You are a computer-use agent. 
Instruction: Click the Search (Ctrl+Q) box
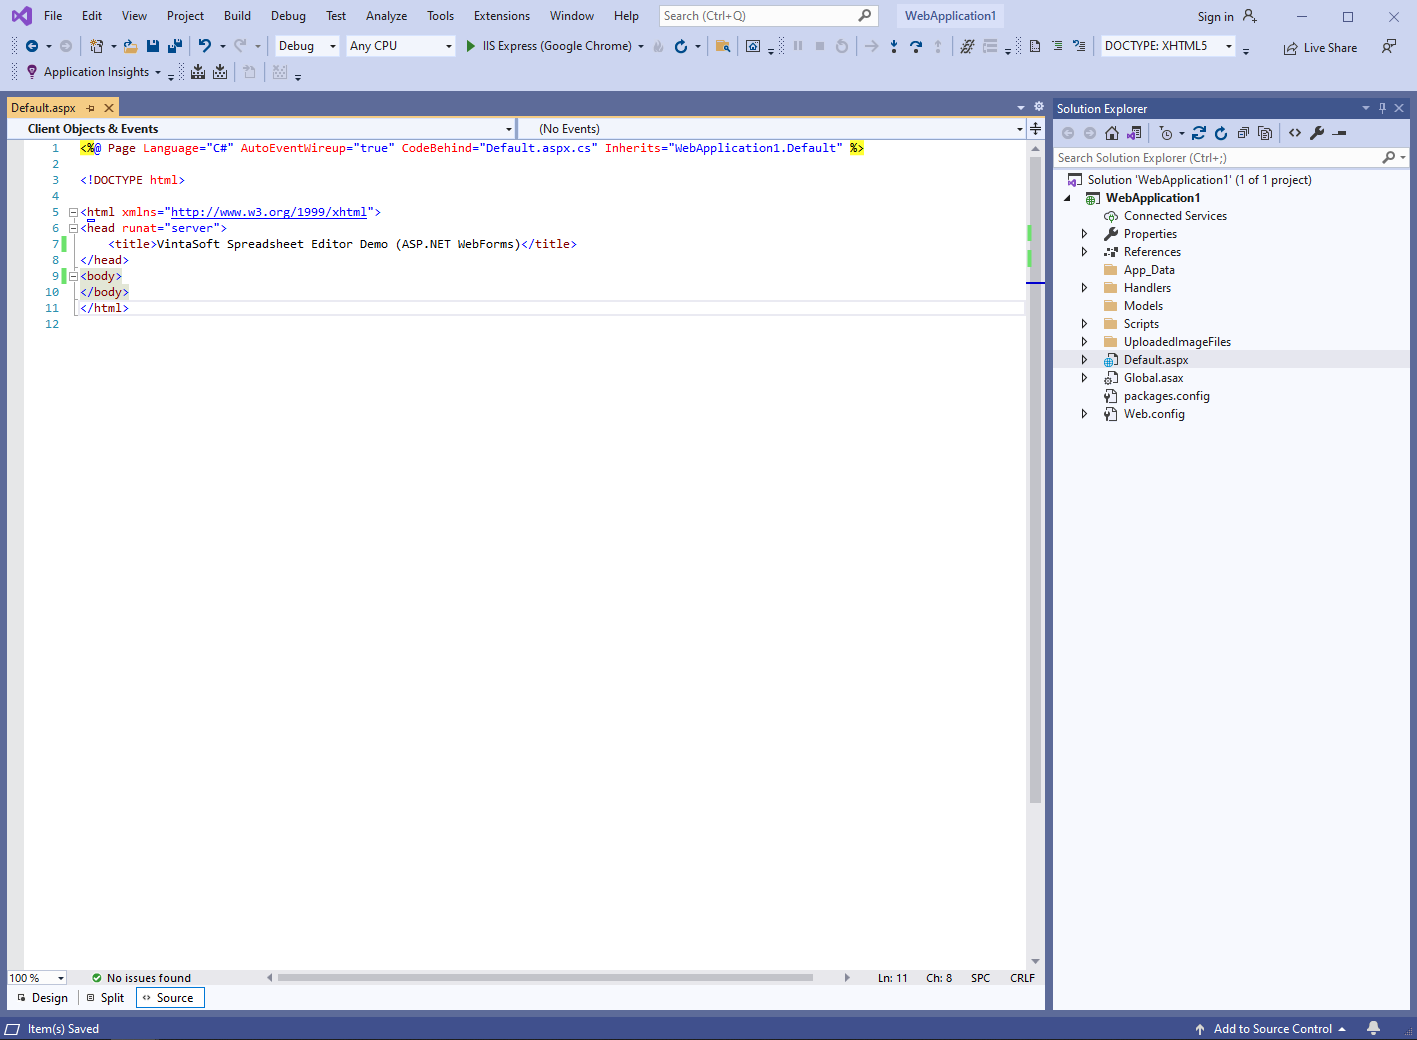[768, 16]
